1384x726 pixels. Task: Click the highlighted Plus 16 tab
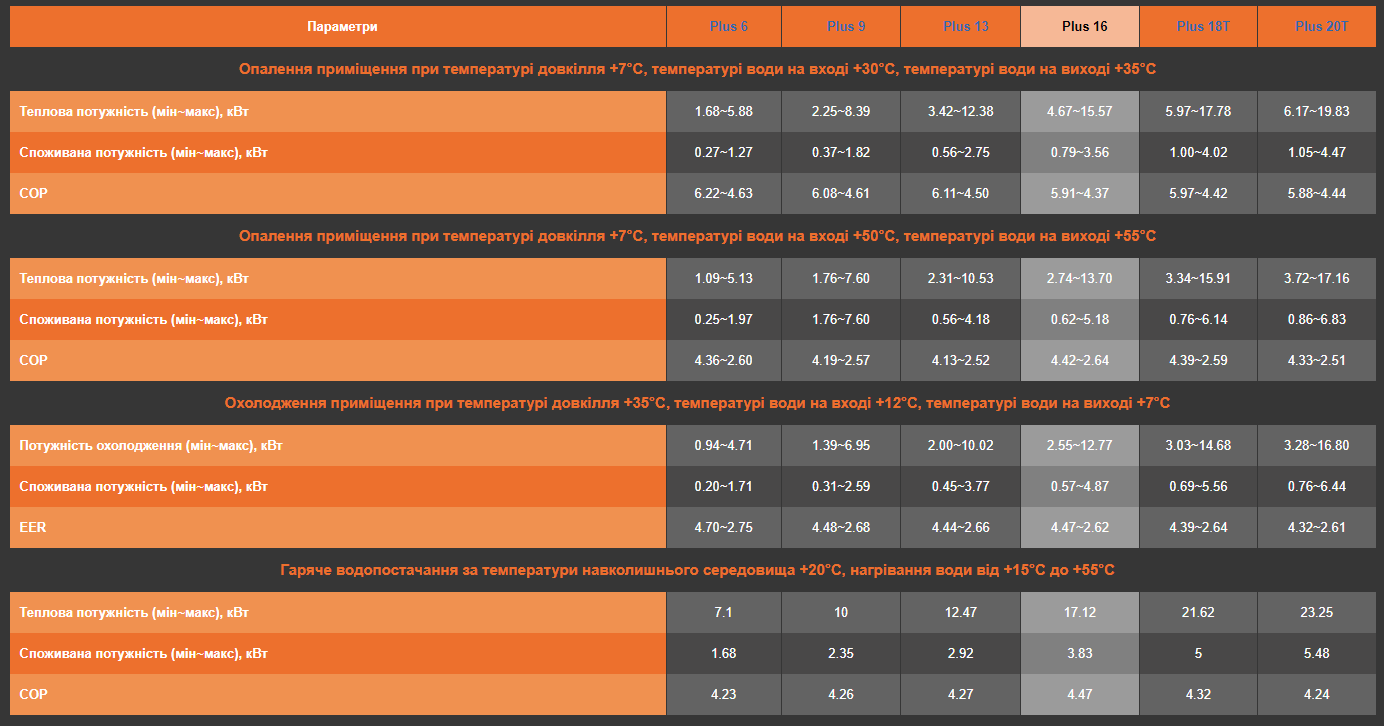point(1084,26)
